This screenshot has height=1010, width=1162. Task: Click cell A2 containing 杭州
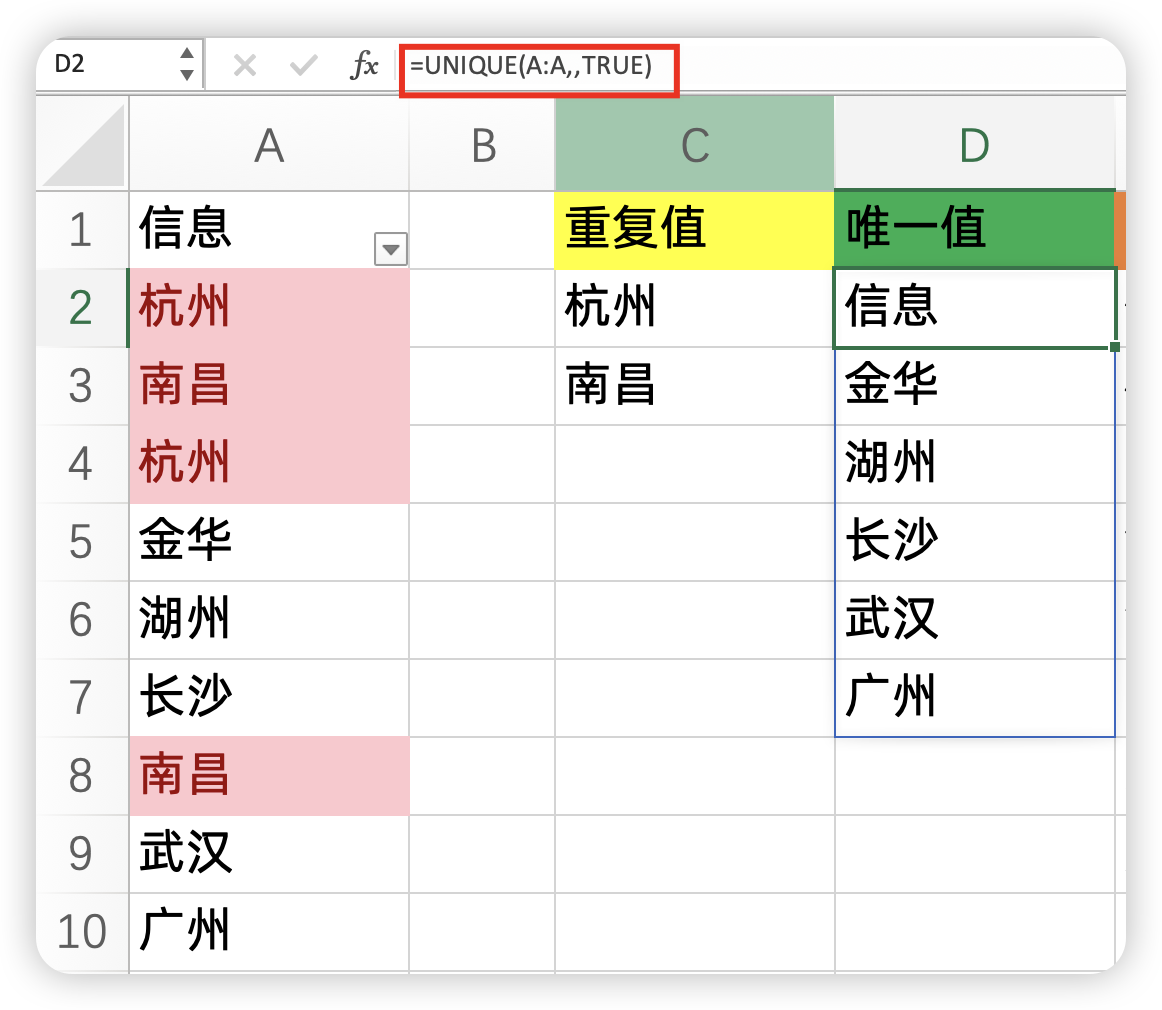pyautogui.click(x=269, y=308)
